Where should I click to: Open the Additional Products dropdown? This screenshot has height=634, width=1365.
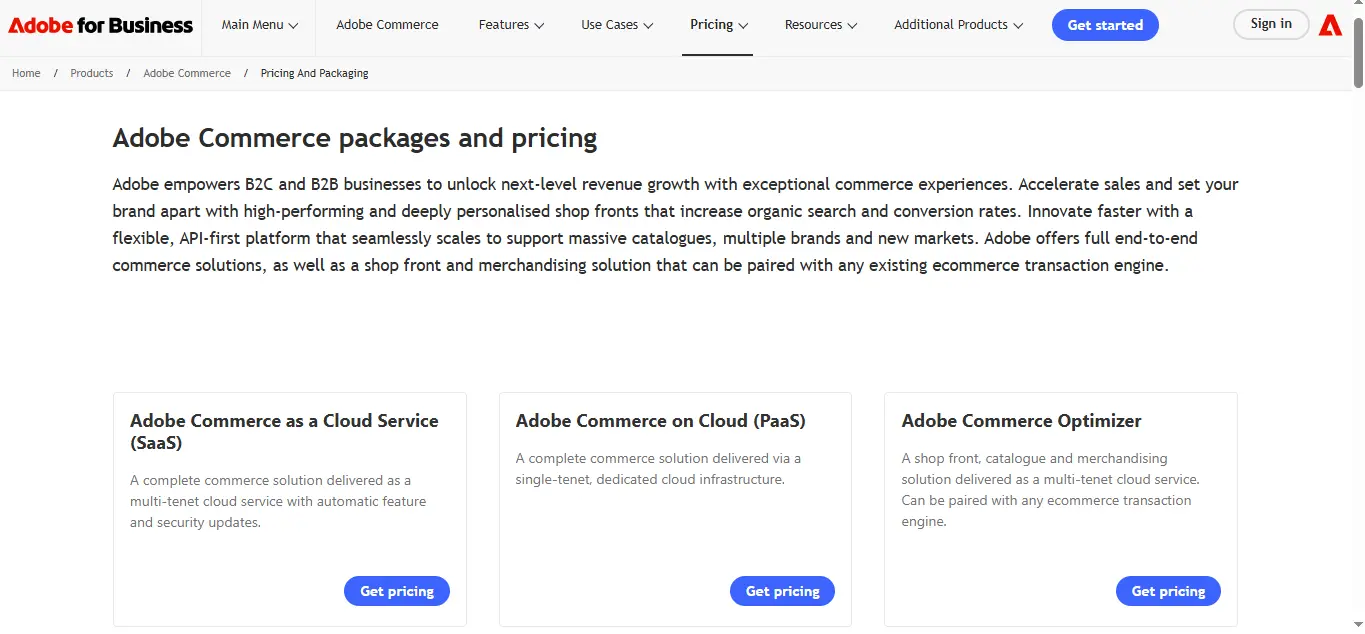[x=959, y=25]
